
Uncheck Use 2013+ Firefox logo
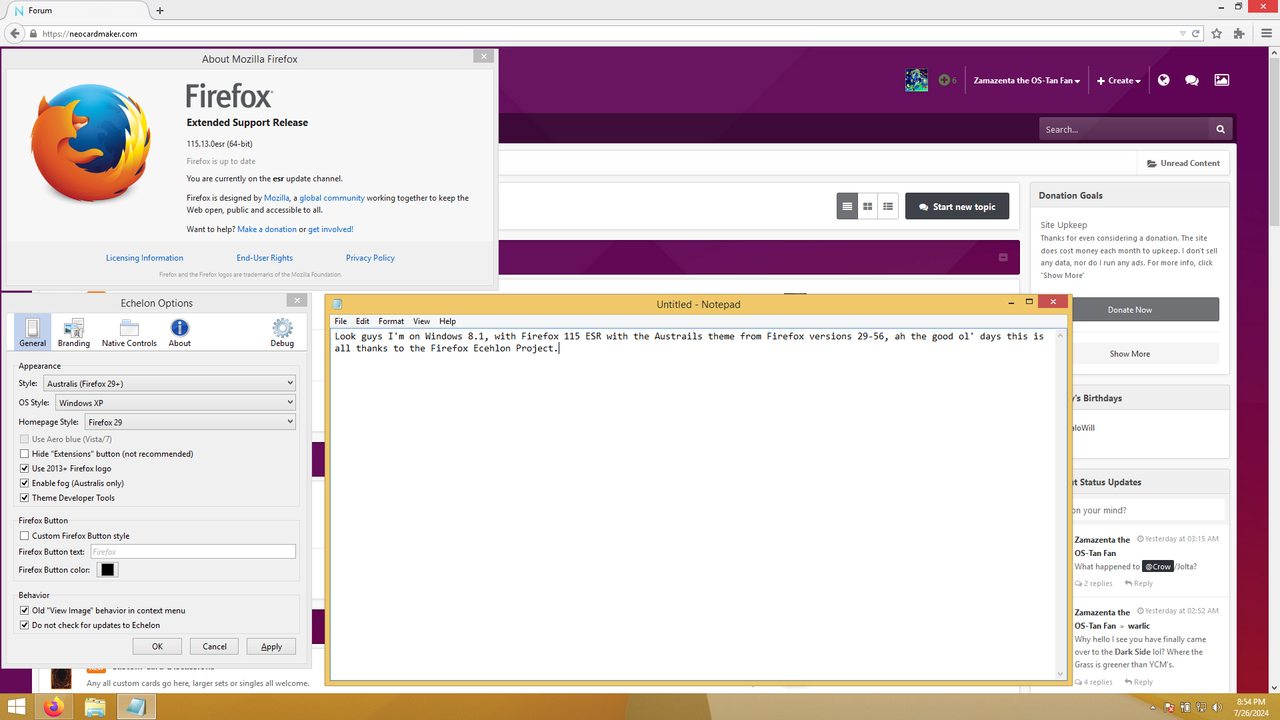click(23, 468)
